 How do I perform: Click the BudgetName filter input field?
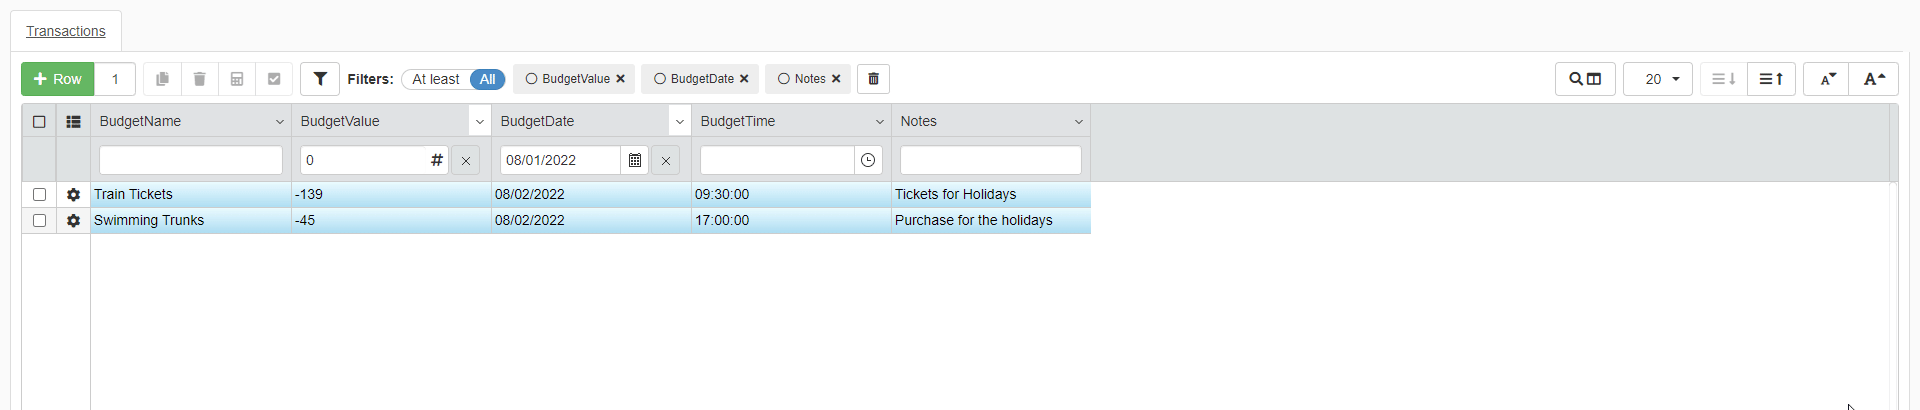[191, 160]
